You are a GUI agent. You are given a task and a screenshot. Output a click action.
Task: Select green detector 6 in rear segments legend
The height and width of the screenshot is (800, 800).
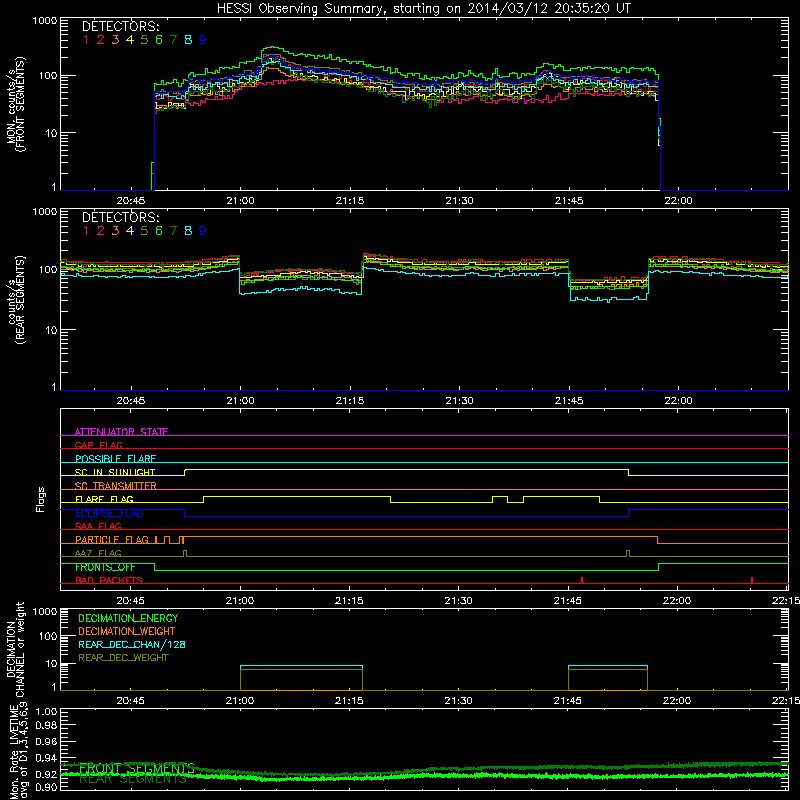tap(159, 231)
